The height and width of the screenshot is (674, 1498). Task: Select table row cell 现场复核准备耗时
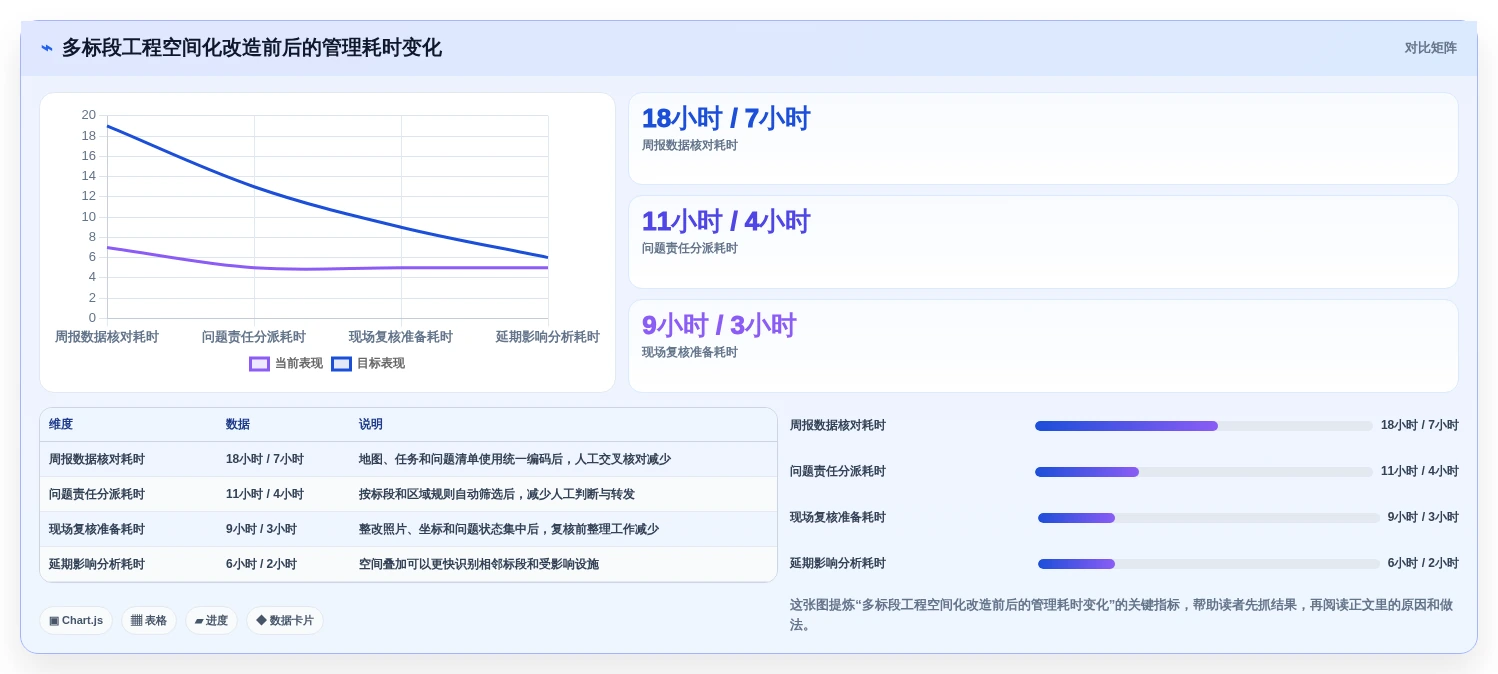tap(97, 530)
